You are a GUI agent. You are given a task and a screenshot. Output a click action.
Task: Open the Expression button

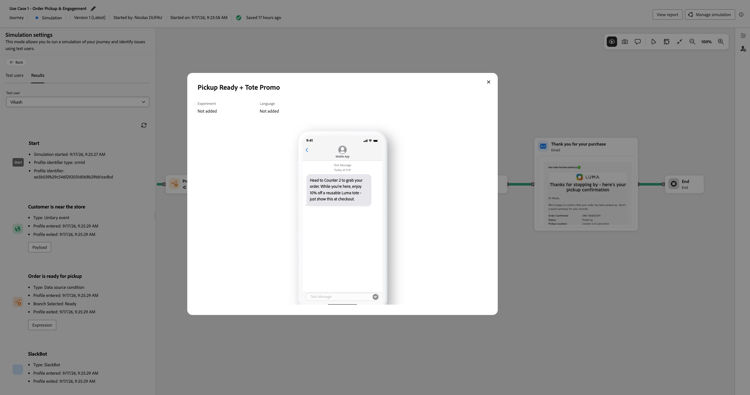(x=42, y=325)
